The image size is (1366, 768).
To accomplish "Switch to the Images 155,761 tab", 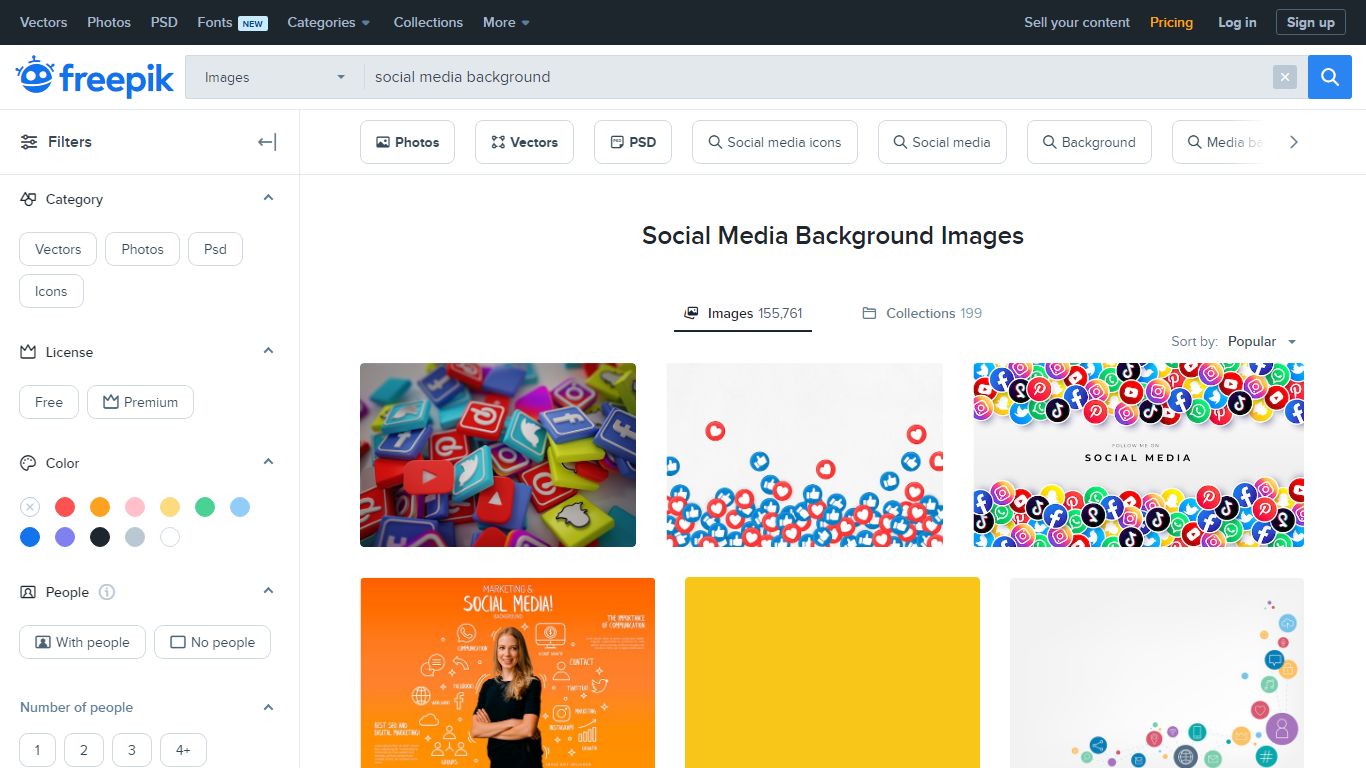I will 743,313.
